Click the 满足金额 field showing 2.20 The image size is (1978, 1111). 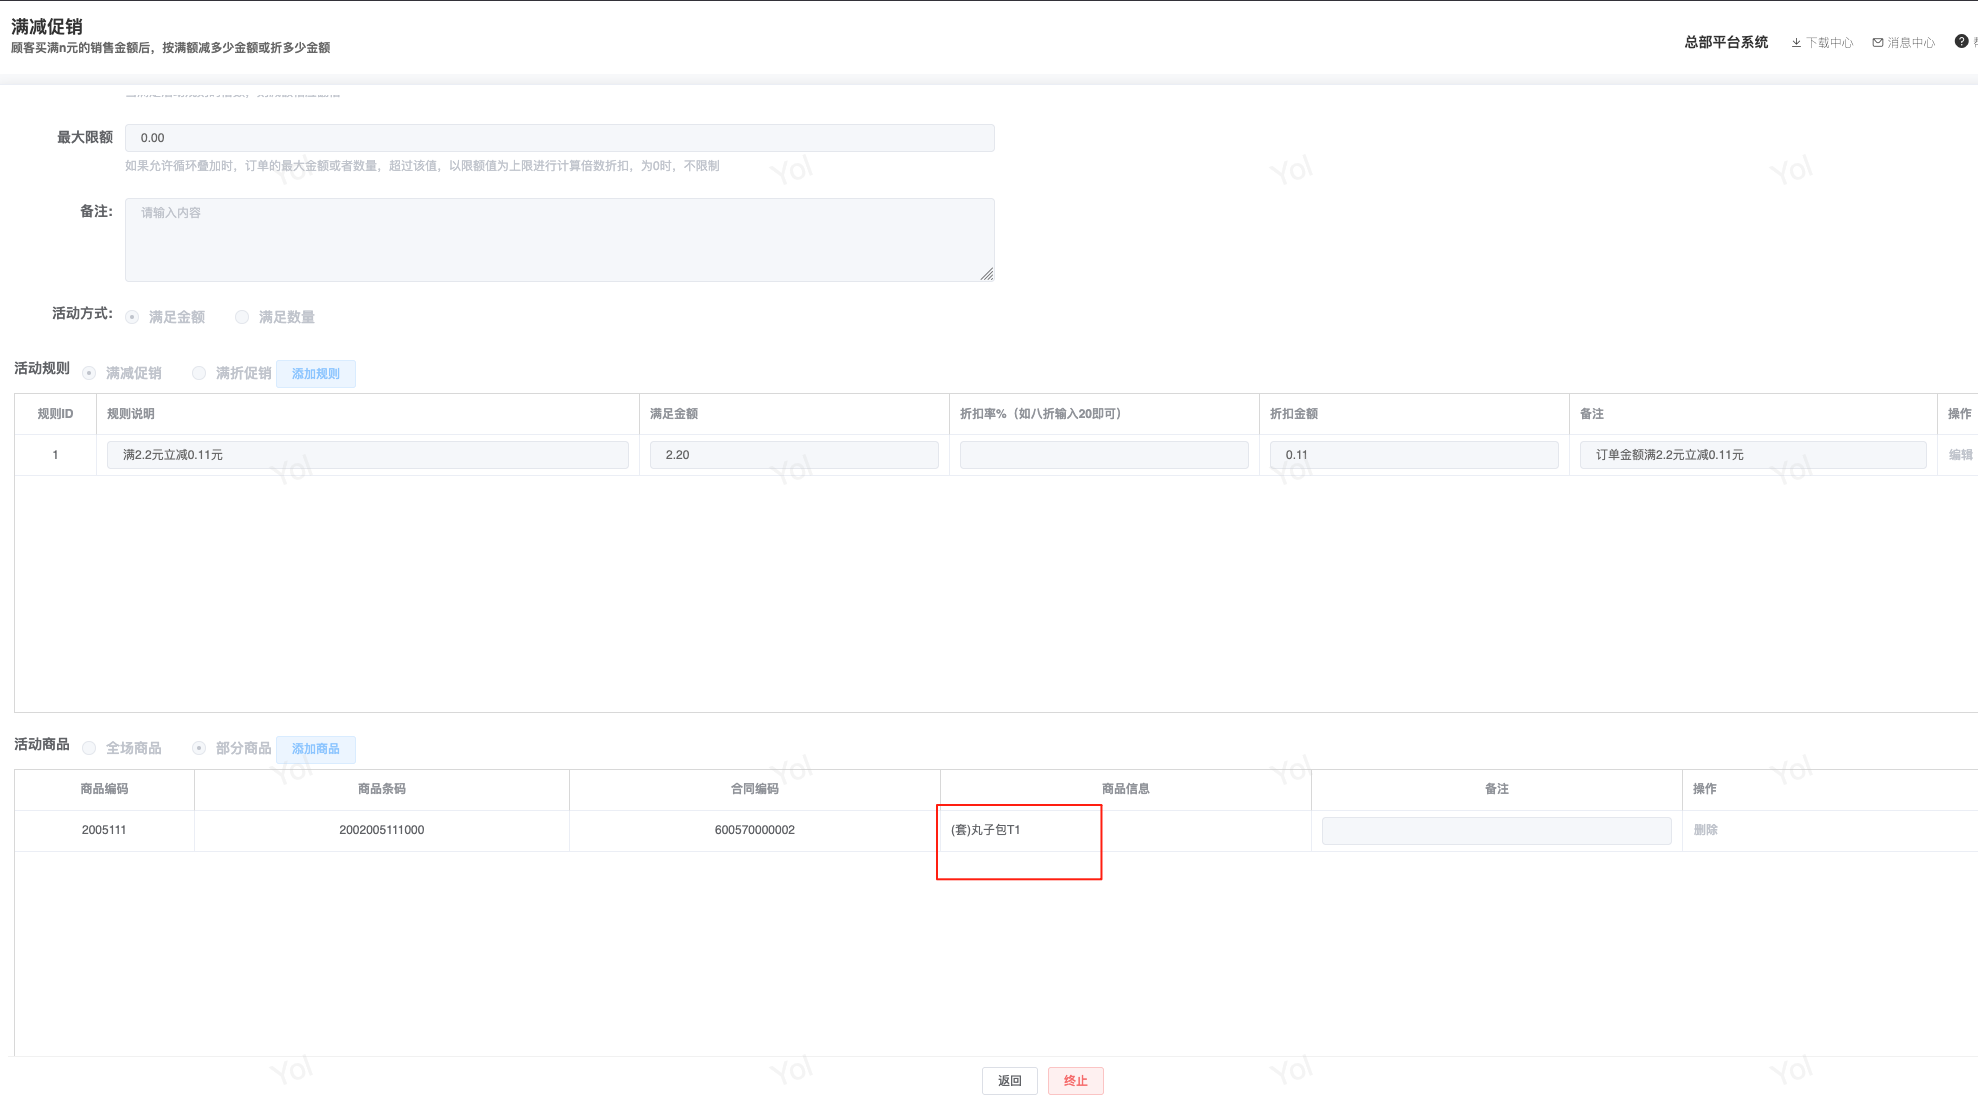coord(793,455)
